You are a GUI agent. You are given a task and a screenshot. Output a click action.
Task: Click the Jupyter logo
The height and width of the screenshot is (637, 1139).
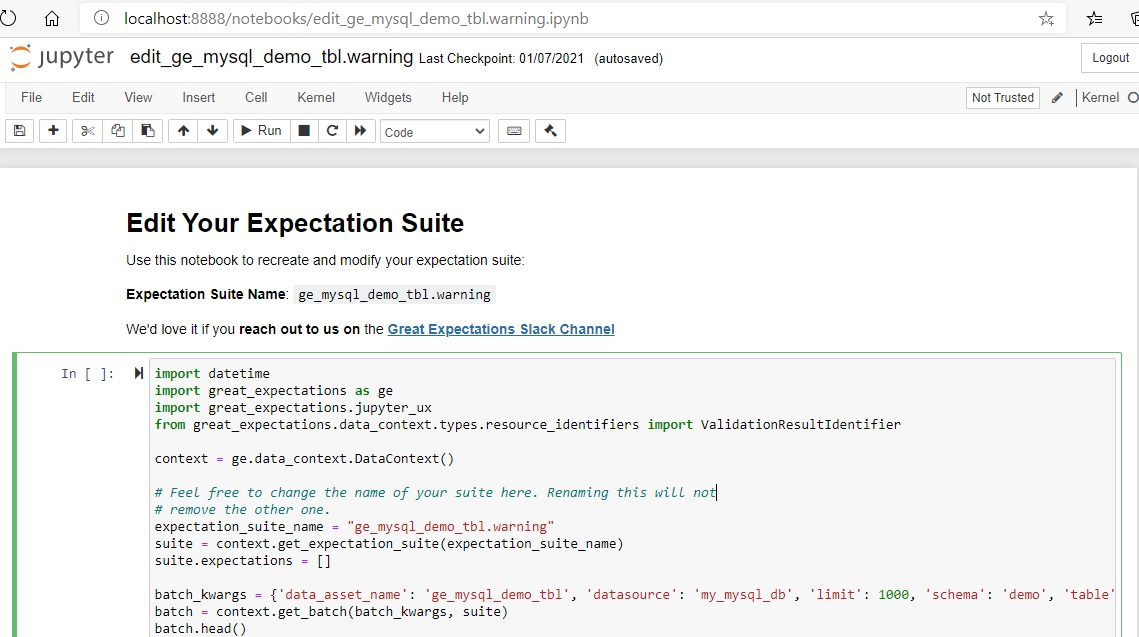coord(62,57)
